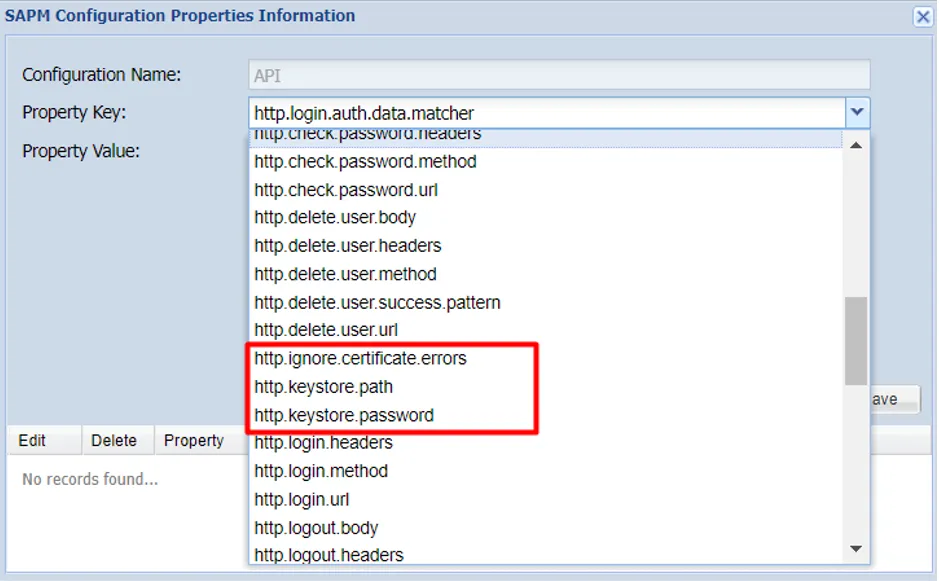
Task: Close the SAPM Configuration Properties dialog
Action: pyautogui.click(x=923, y=17)
